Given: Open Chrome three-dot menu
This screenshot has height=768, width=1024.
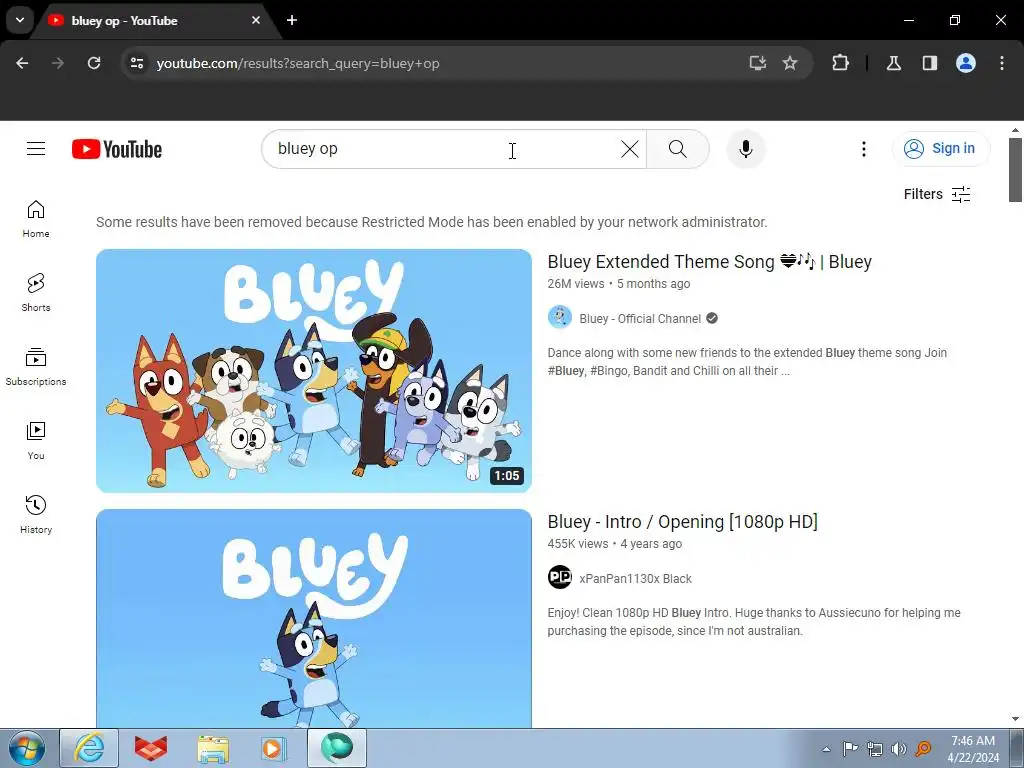Looking at the screenshot, I should point(1002,63).
